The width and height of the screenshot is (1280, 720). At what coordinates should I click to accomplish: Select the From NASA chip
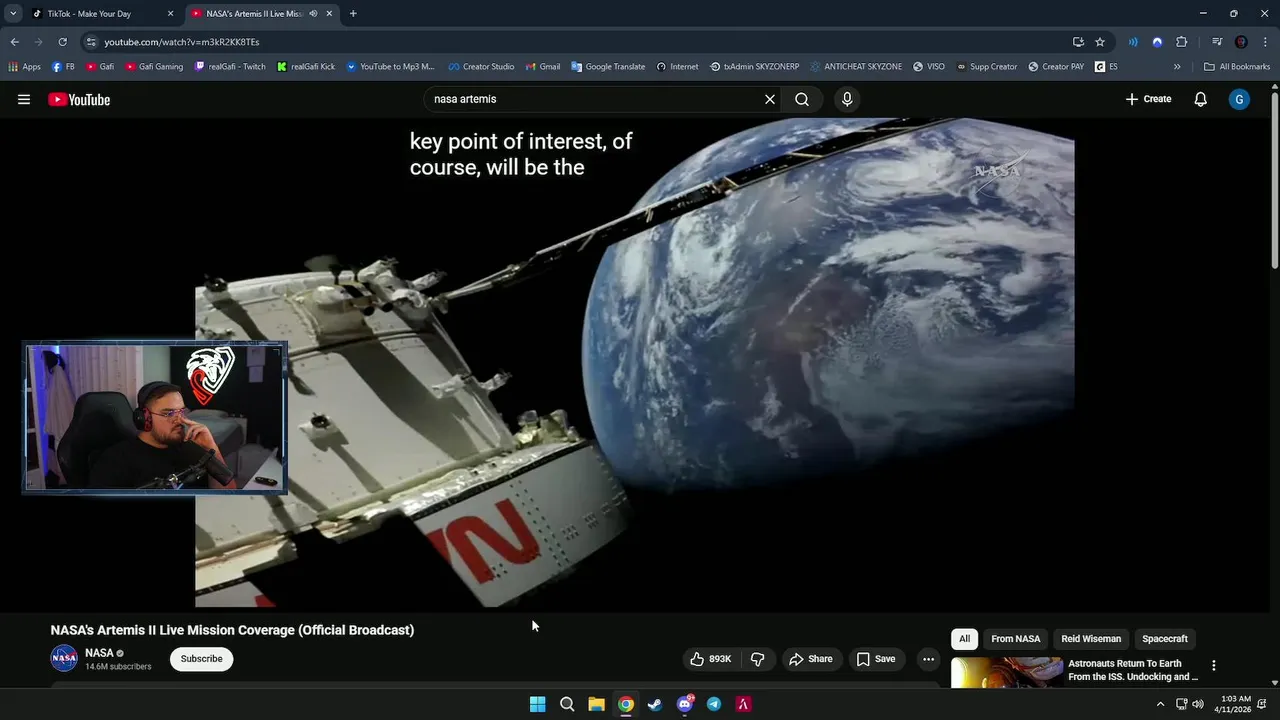(1015, 639)
